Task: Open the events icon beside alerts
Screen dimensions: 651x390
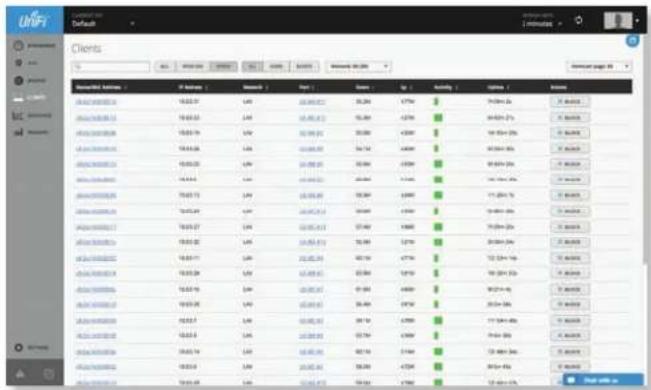Action: 49,374
